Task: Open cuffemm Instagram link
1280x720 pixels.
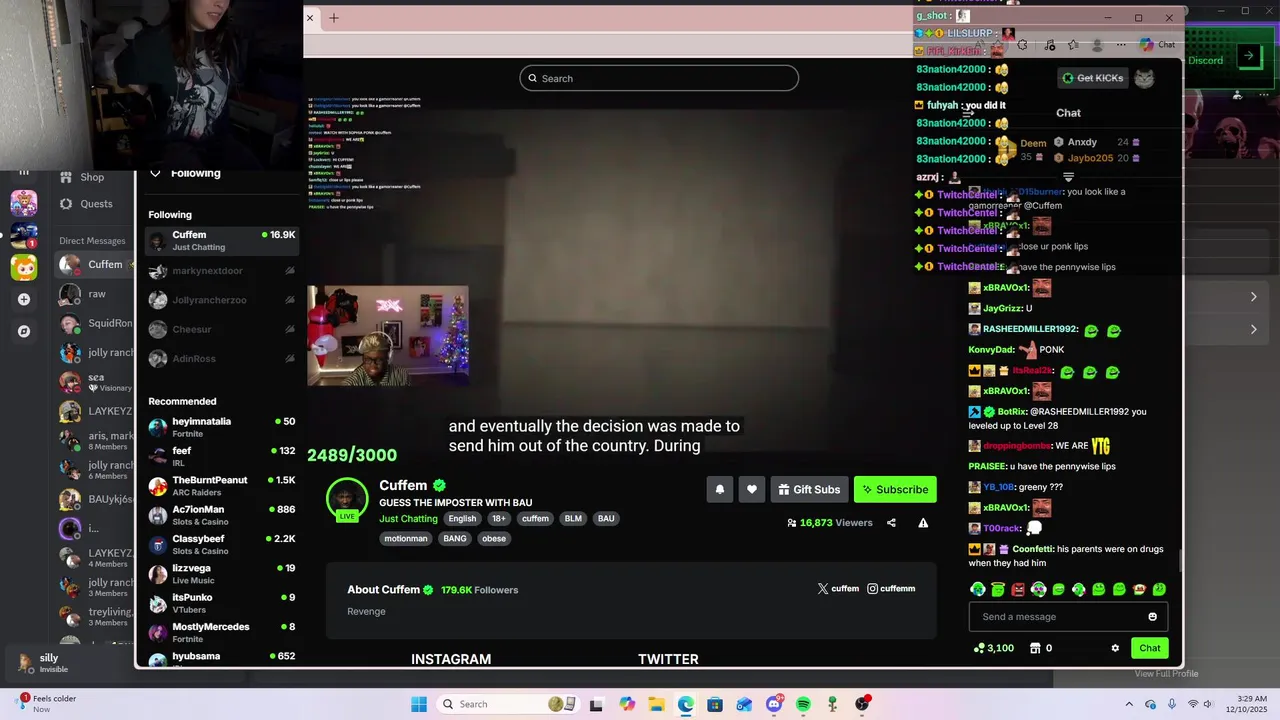Action: coord(891,589)
